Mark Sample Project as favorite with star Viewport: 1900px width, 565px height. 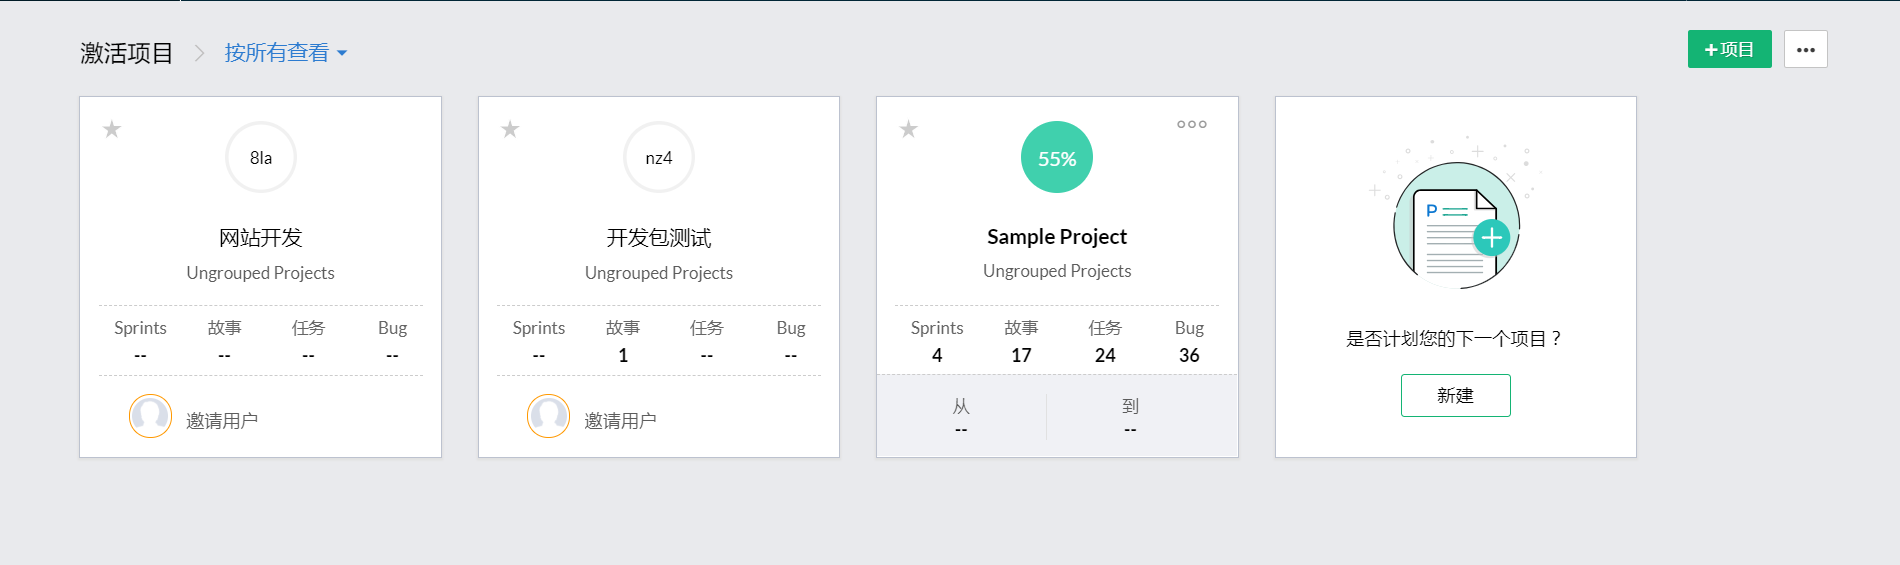coord(908,129)
